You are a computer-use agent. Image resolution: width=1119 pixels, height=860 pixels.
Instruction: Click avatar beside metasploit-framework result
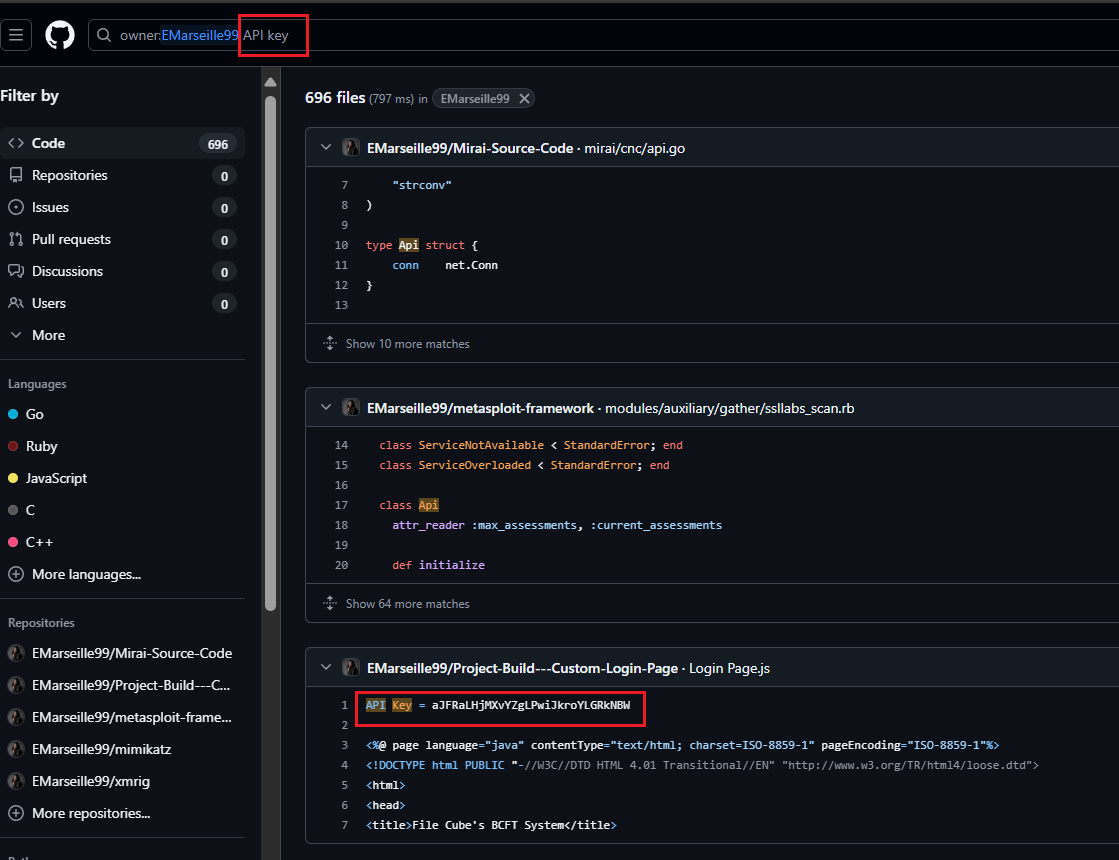tap(350, 408)
